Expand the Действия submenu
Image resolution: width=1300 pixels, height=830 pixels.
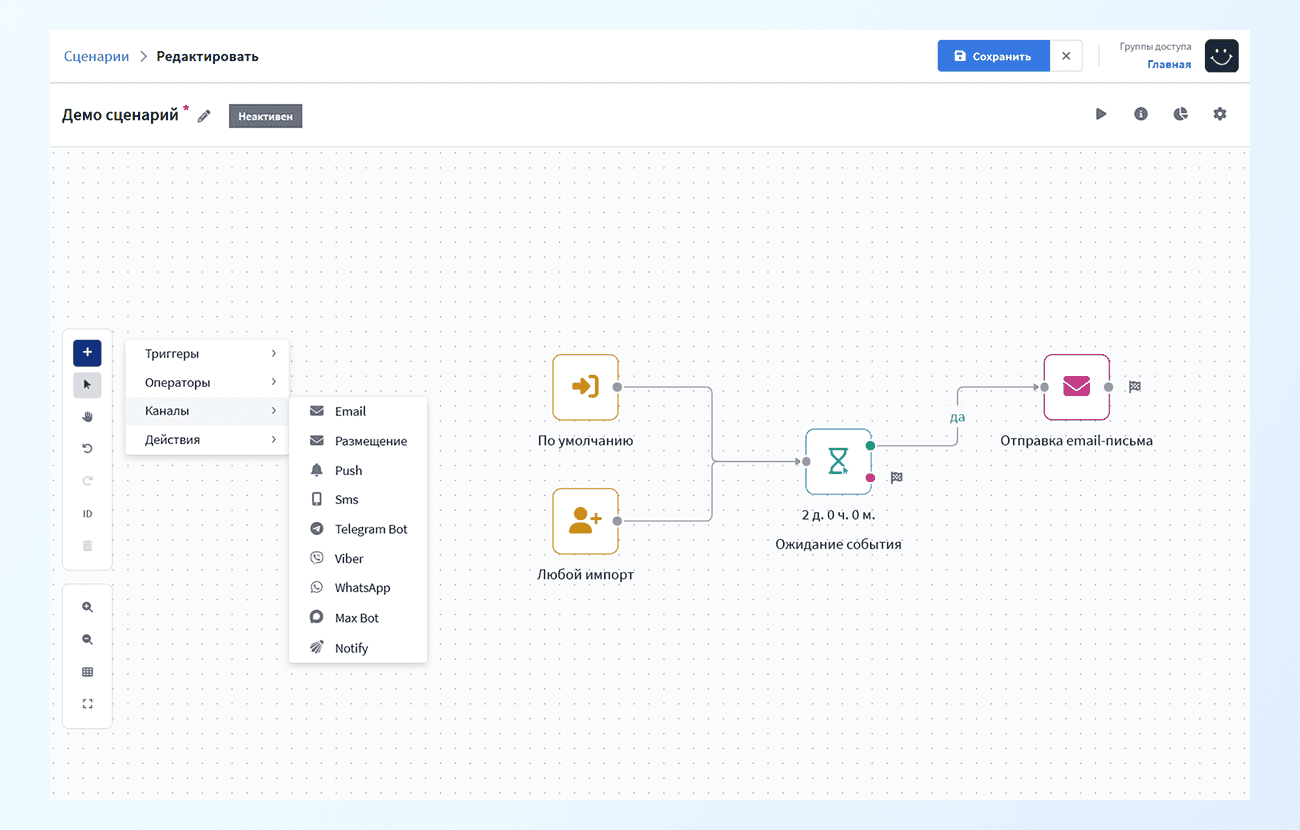(x=207, y=440)
